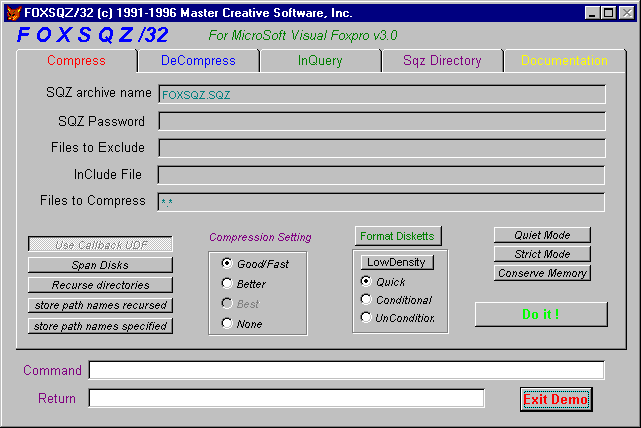Enable Recurse directories
Image resolution: width=641 pixels, height=428 pixels.
pyautogui.click(x=101, y=285)
